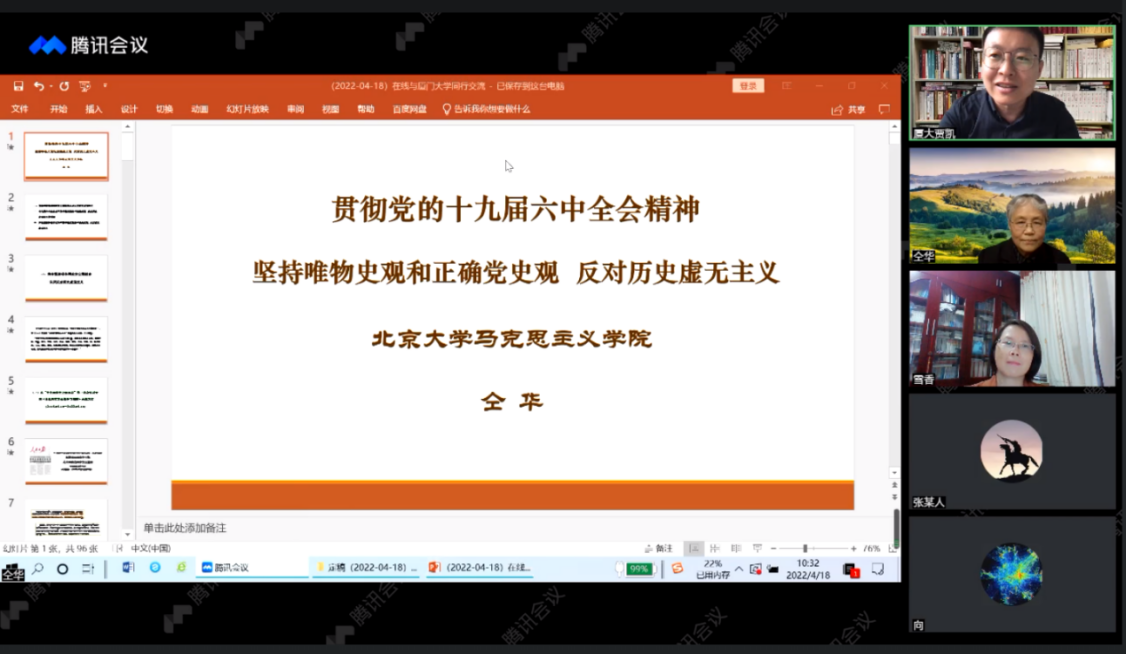
Task: Toggle the Notes (备注) pane in status bar
Action: coord(659,548)
